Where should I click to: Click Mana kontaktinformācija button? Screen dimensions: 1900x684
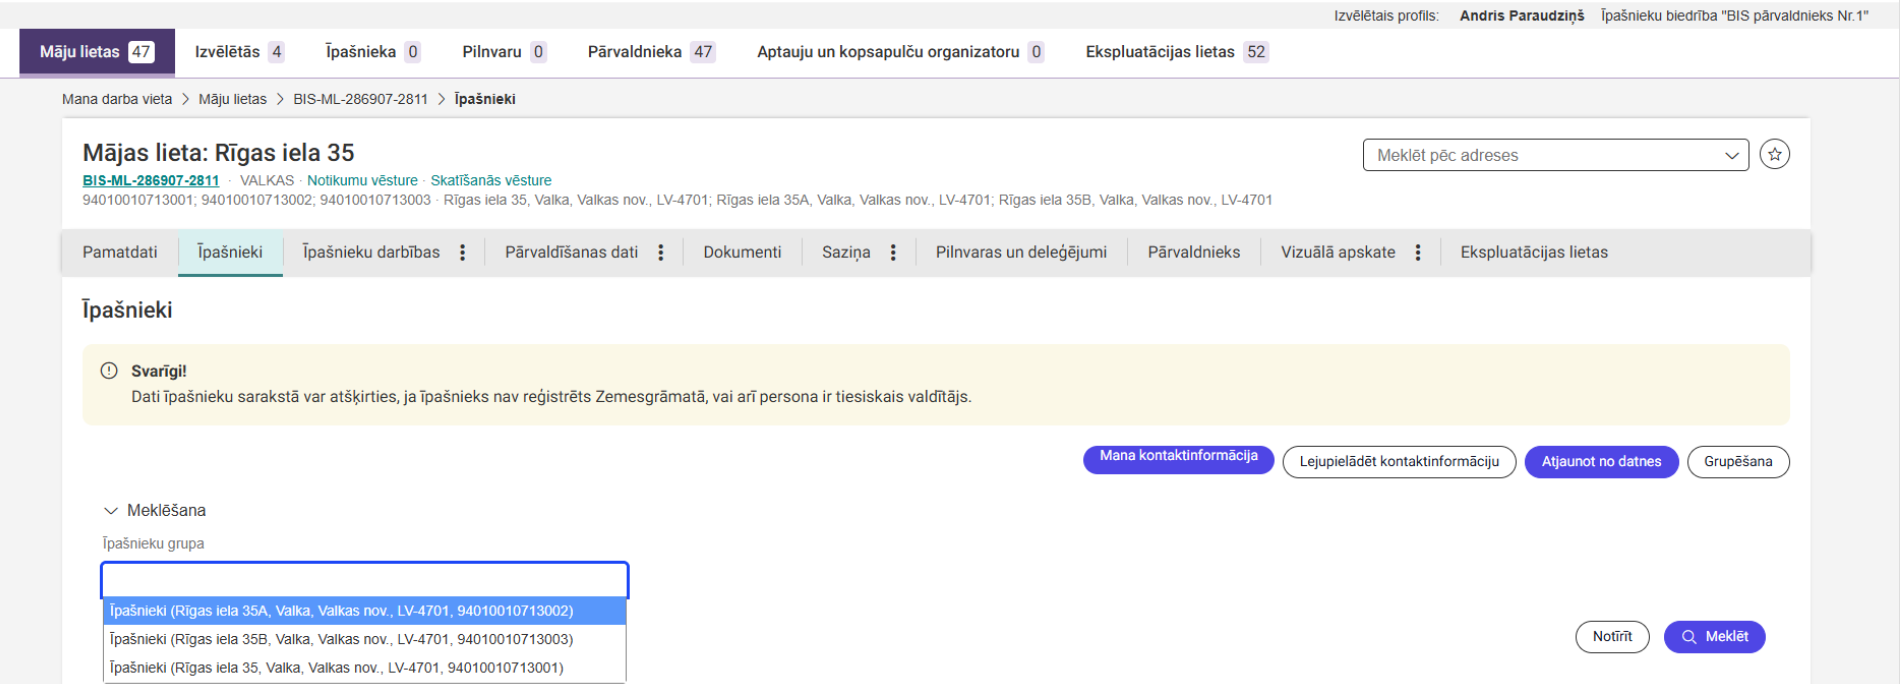coord(1179,459)
